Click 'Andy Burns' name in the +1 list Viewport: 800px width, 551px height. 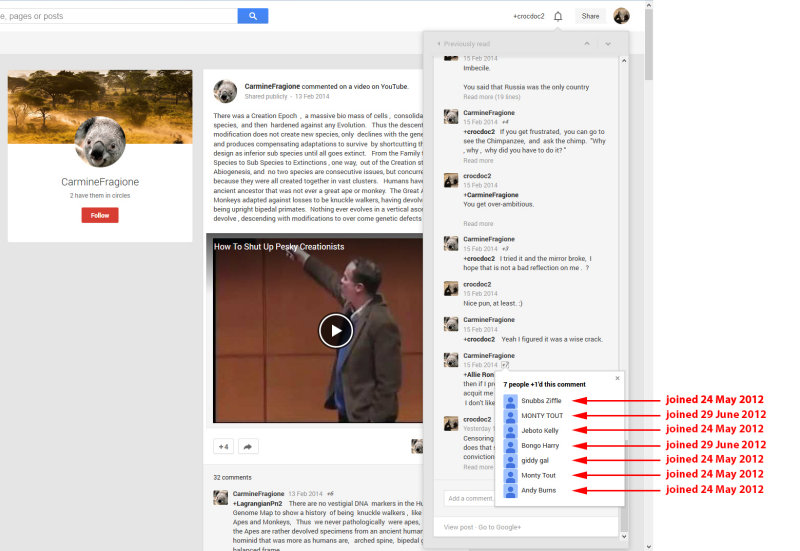(538, 490)
